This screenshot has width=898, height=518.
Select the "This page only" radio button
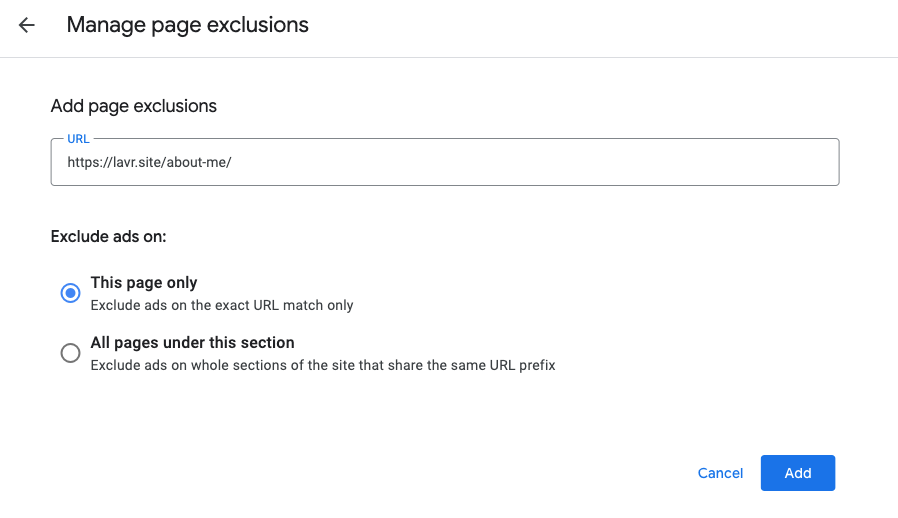pos(70,293)
